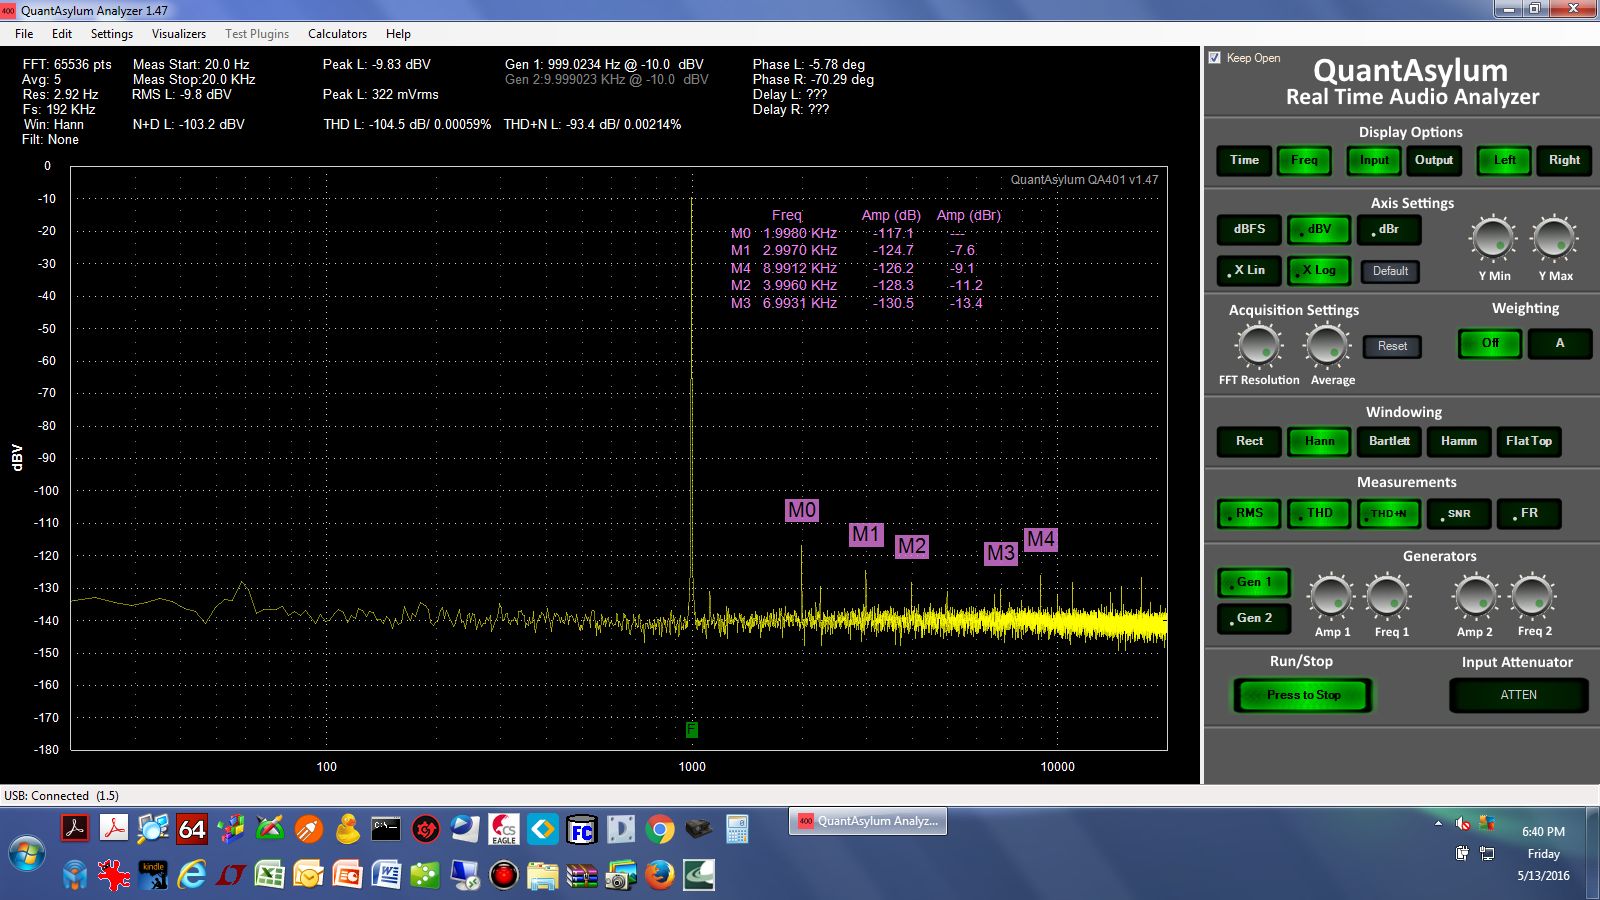Toggle the Right channel display
This screenshot has height=900, width=1600.
pos(1564,160)
